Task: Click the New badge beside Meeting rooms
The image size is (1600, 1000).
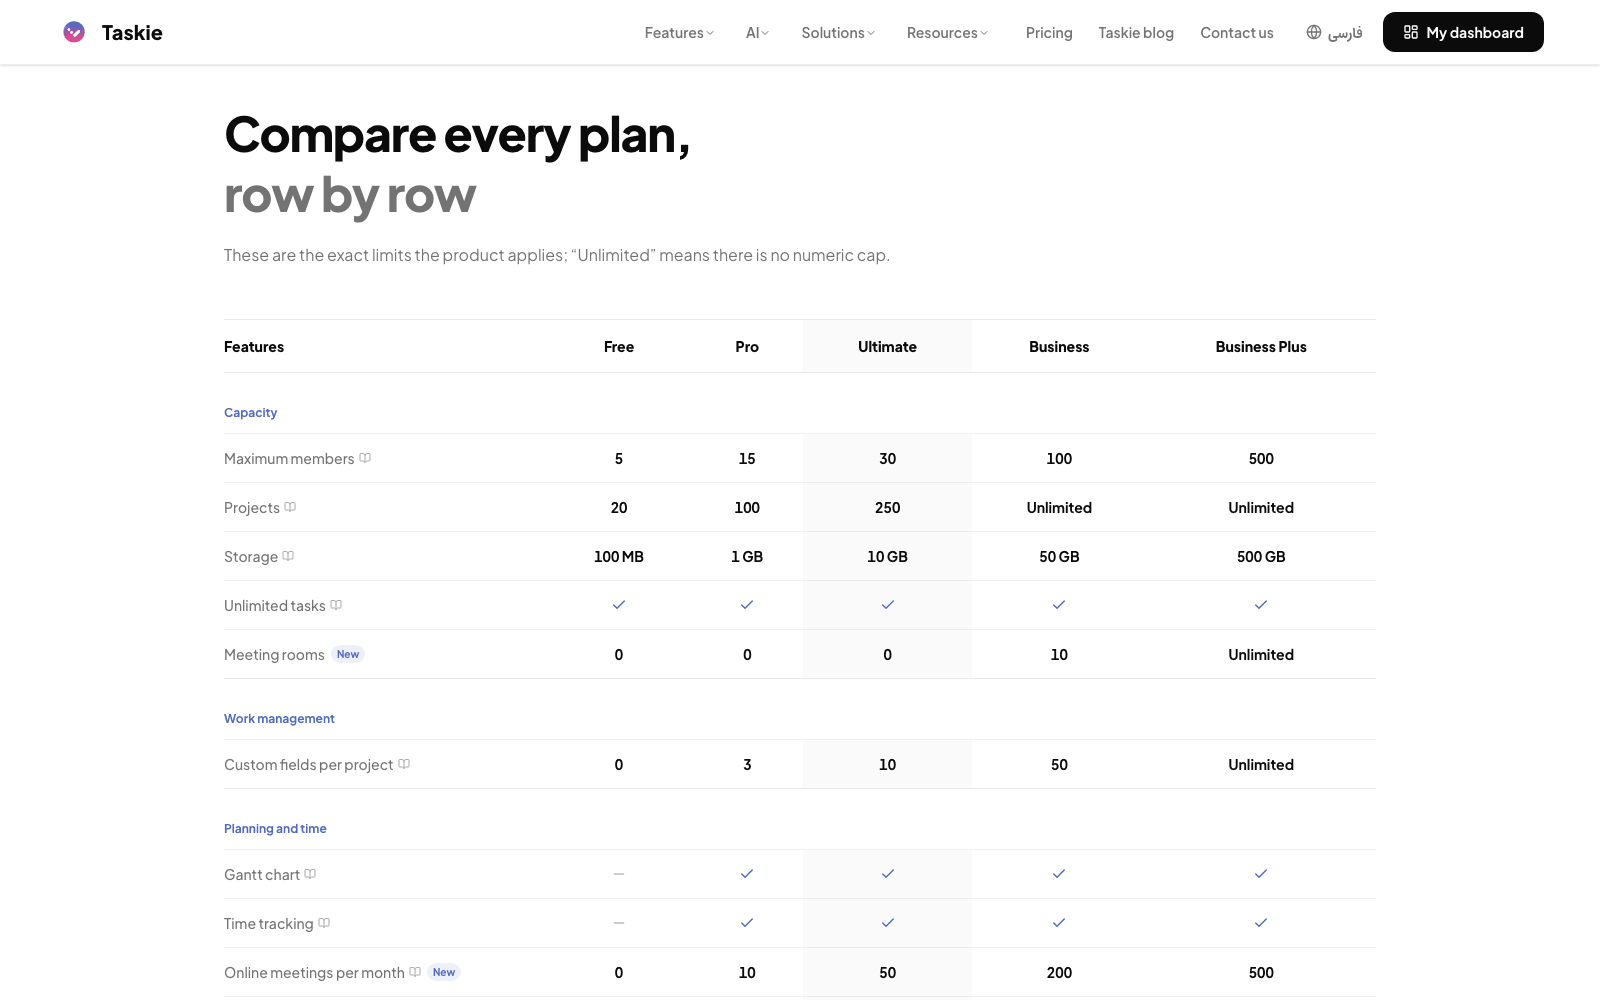Action: 348,654
